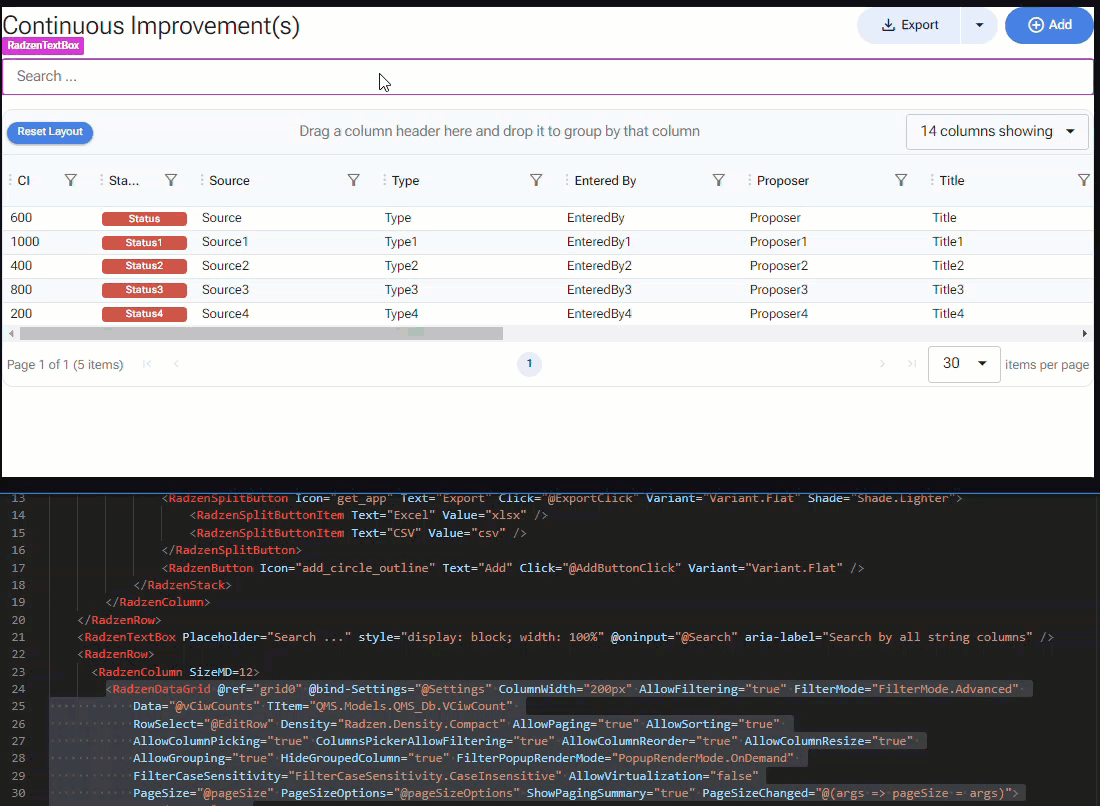Click the Reset Layout button

point(50,132)
